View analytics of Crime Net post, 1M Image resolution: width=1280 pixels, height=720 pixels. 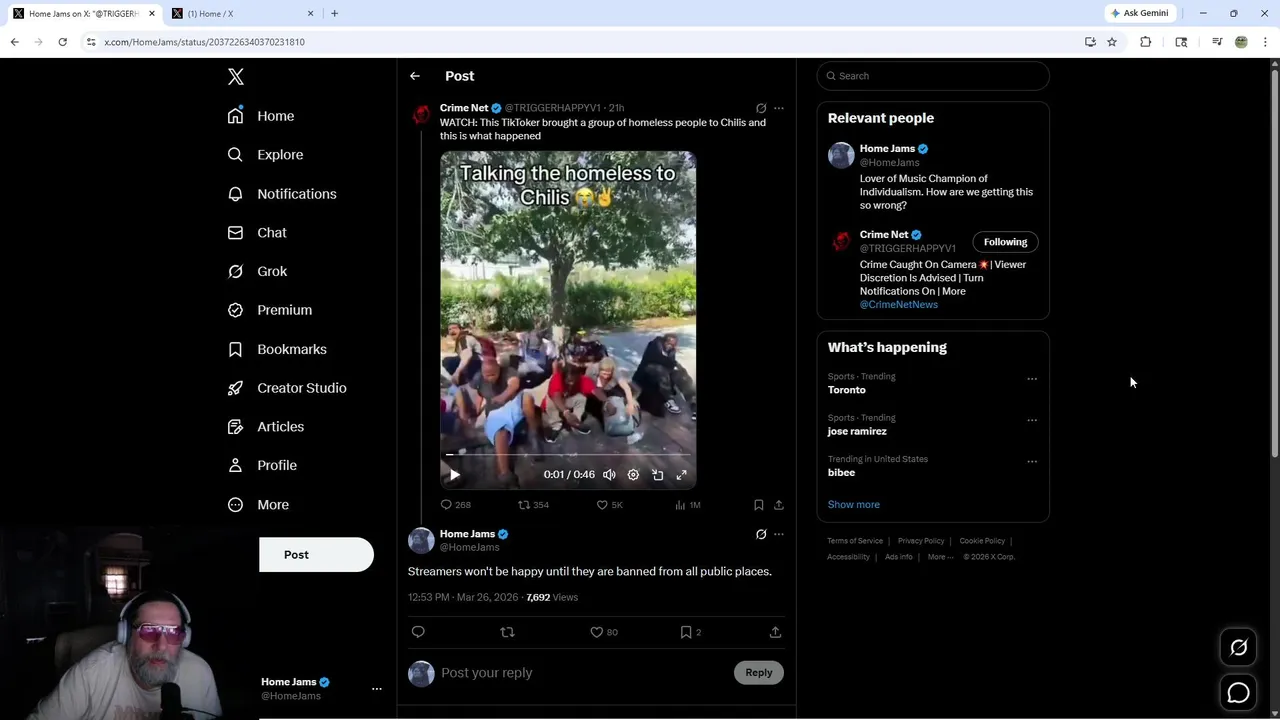coord(687,505)
